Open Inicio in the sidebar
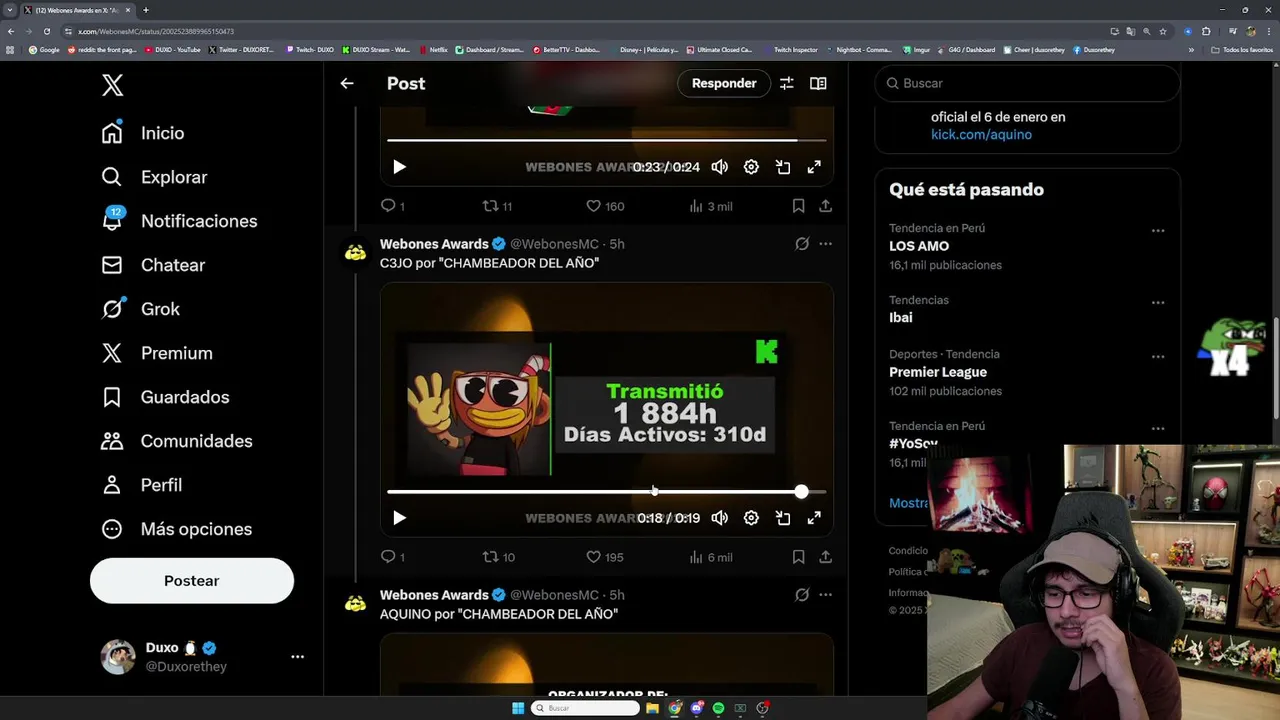This screenshot has height=720, width=1280. pos(143,133)
